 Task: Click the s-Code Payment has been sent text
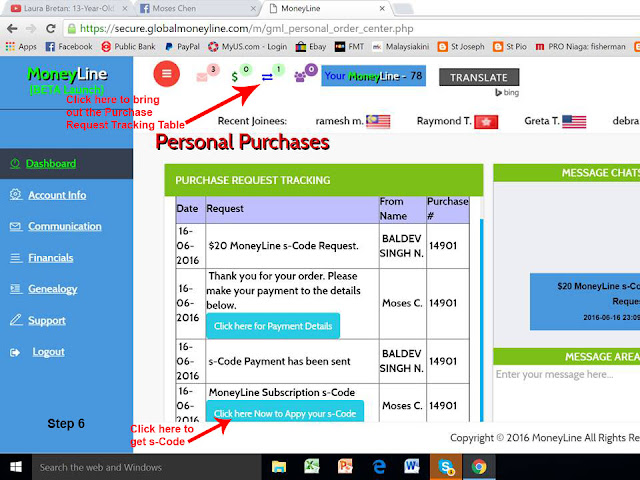[279, 361]
